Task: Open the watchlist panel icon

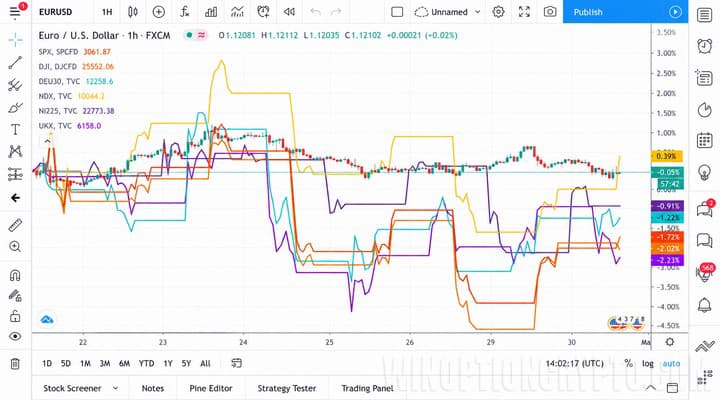Action: point(704,15)
